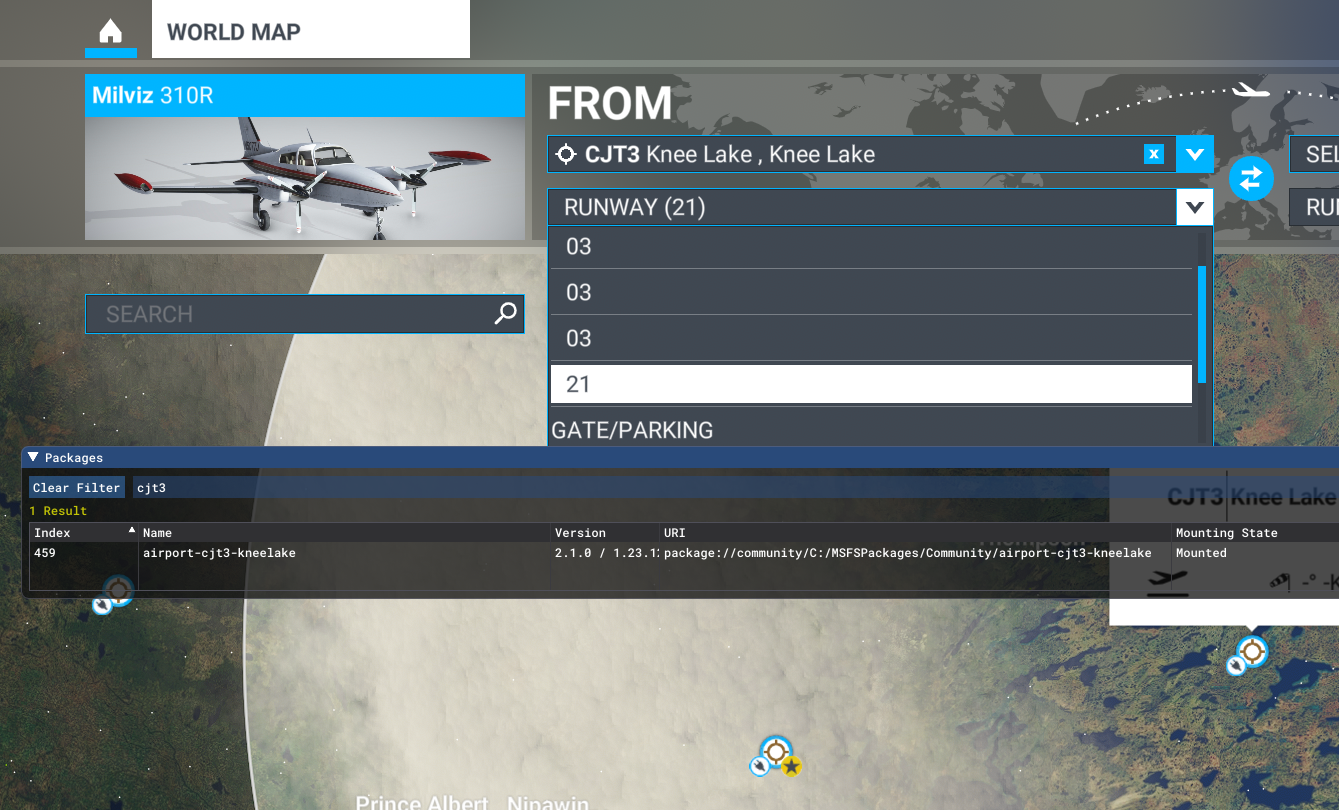Open the RUNWAY (21) dropdown
This screenshot has height=810, width=1339.
pos(863,207)
